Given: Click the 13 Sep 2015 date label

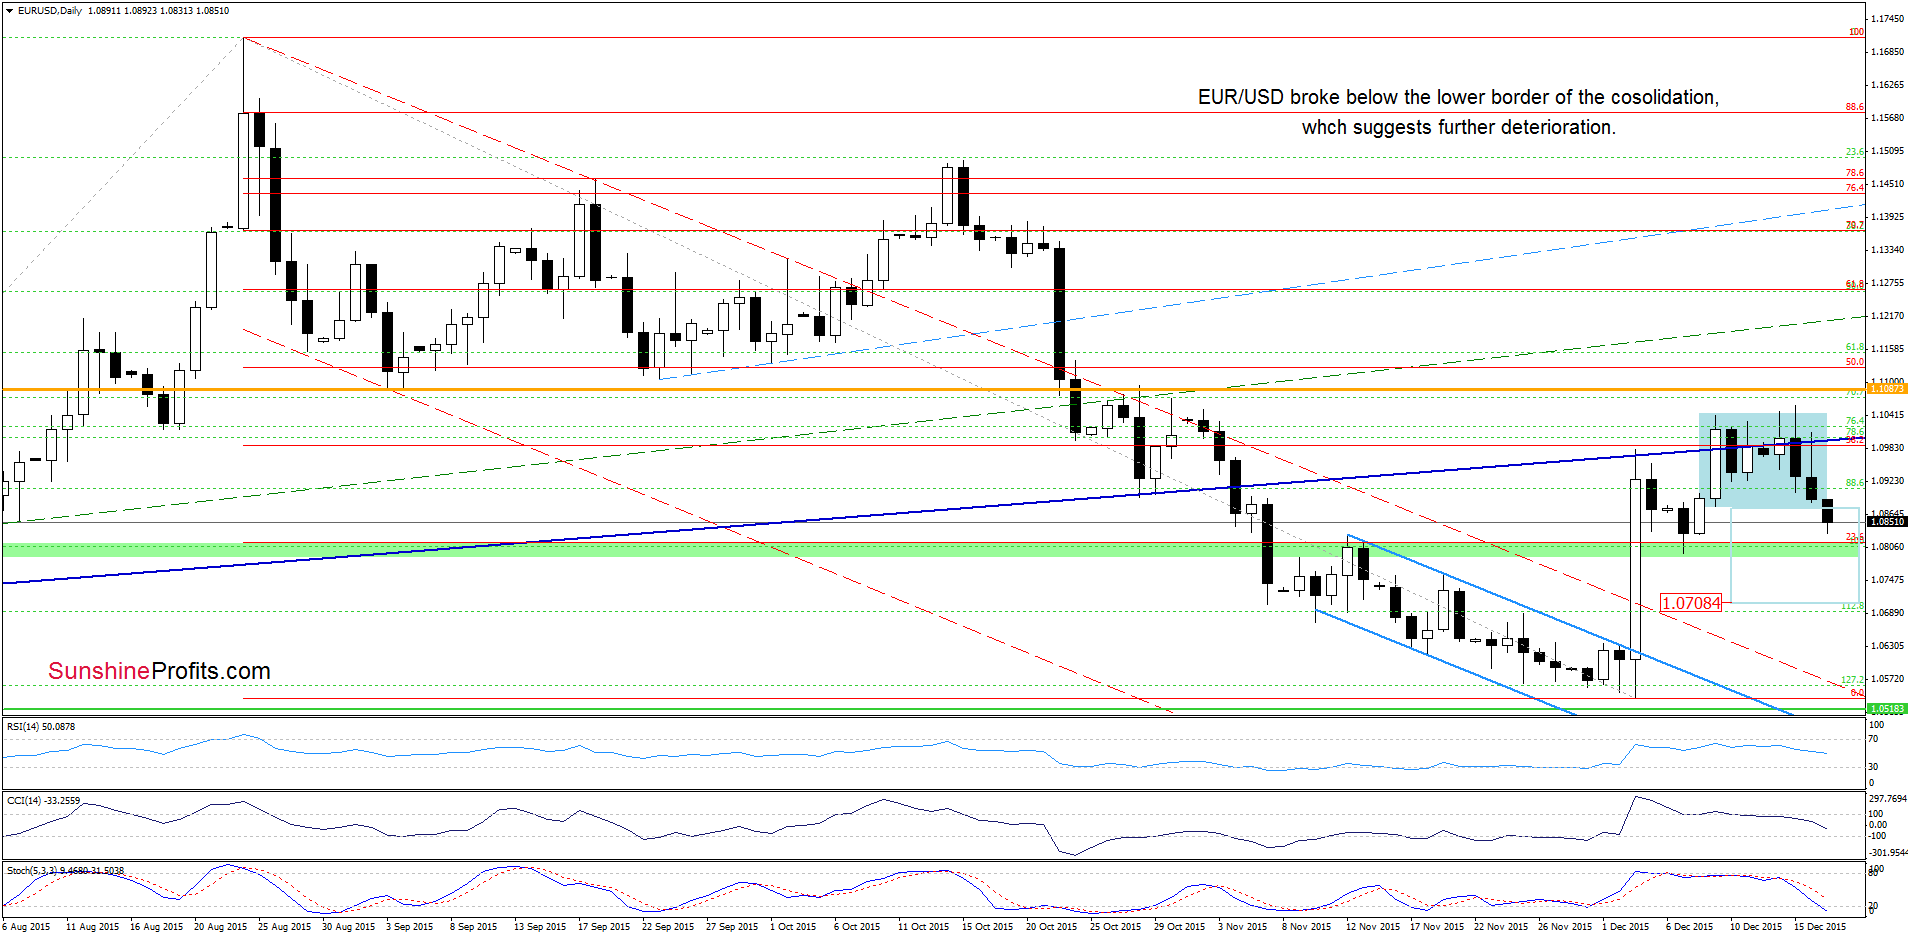Looking at the screenshot, I should [x=540, y=927].
